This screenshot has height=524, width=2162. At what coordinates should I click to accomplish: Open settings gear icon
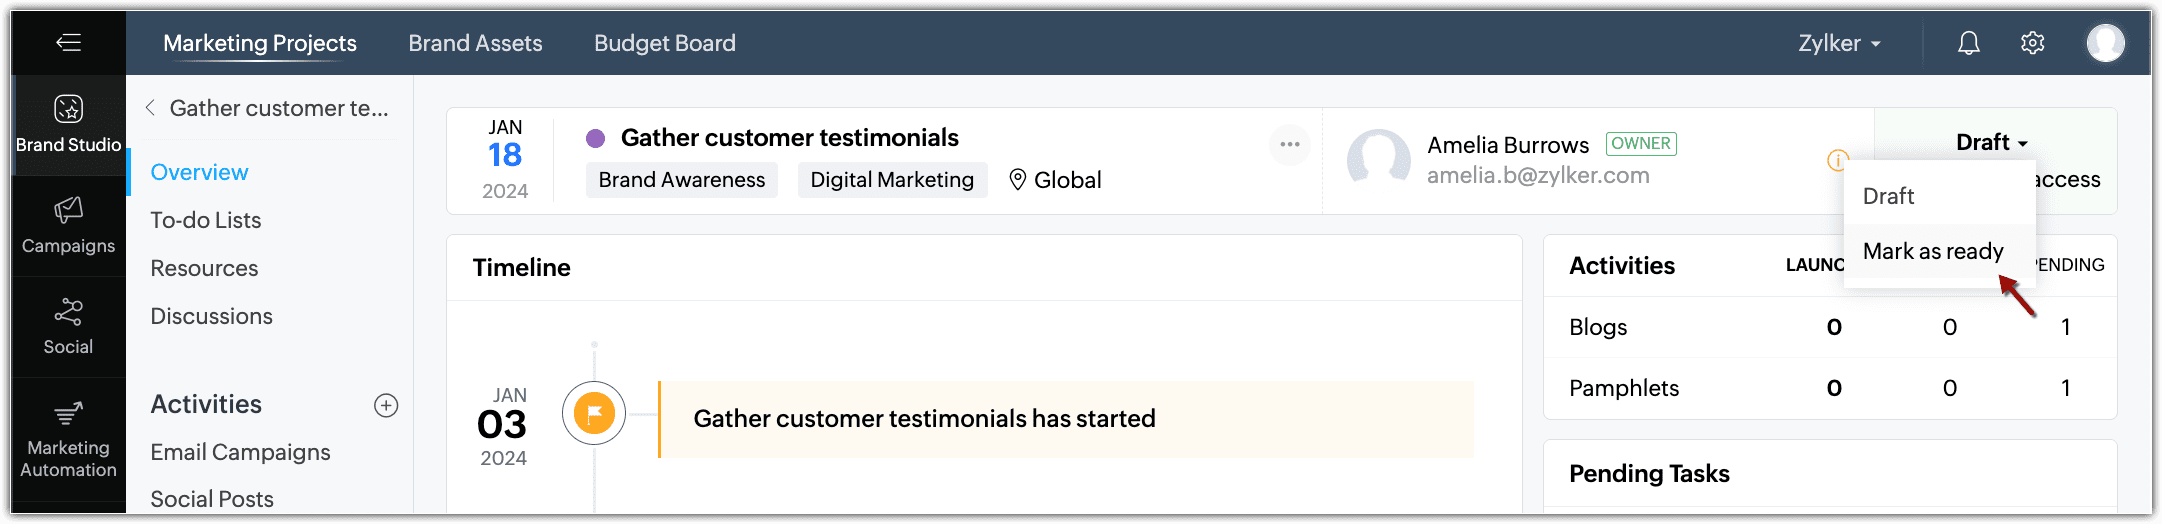(x=2032, y=43)
